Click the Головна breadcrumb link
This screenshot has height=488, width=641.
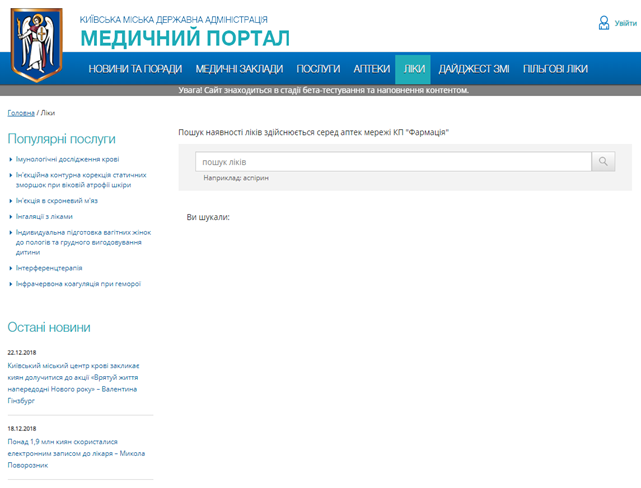pos(21,112)
